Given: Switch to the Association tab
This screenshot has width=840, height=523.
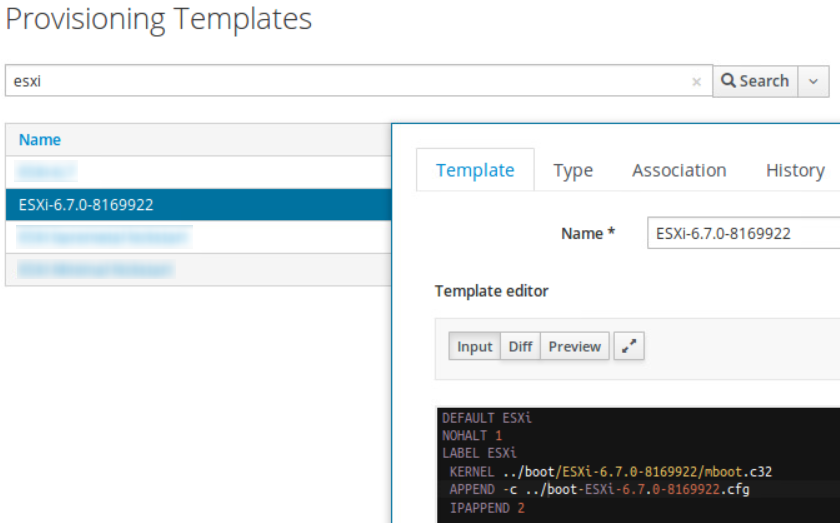Looking at the screenshot, I should (x=679, y=170).
